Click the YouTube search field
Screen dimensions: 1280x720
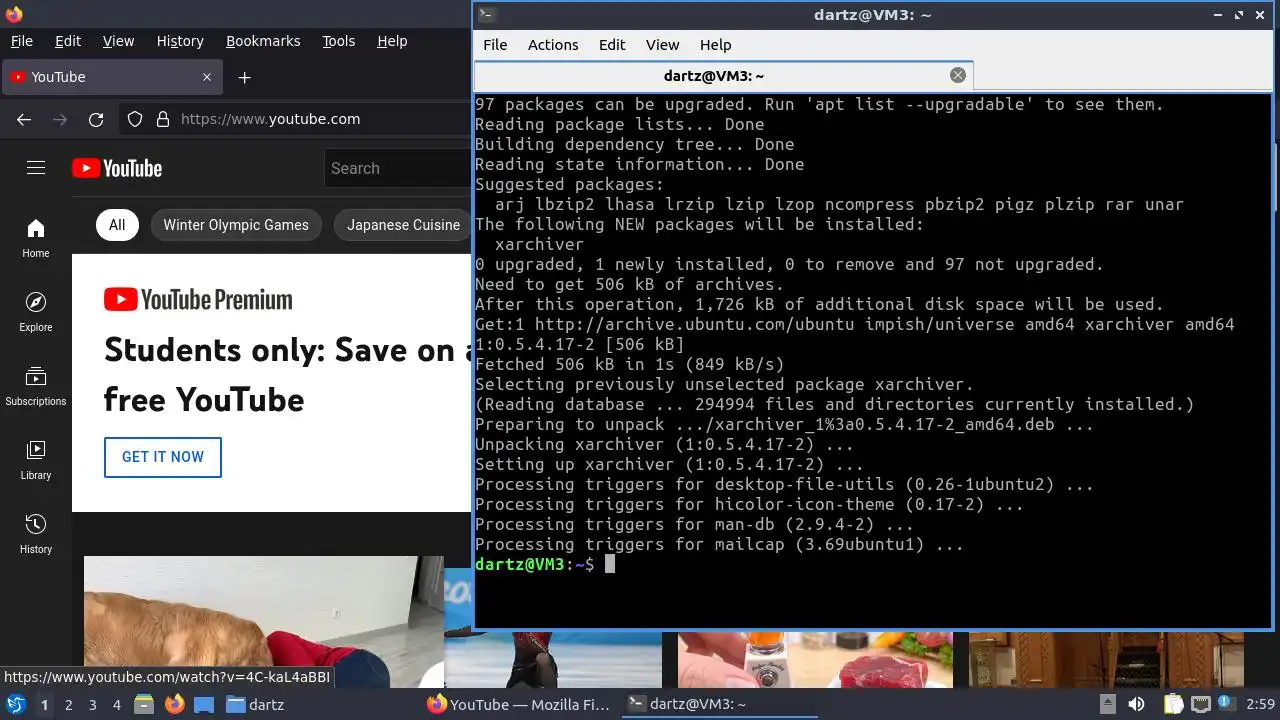[398, 169]
